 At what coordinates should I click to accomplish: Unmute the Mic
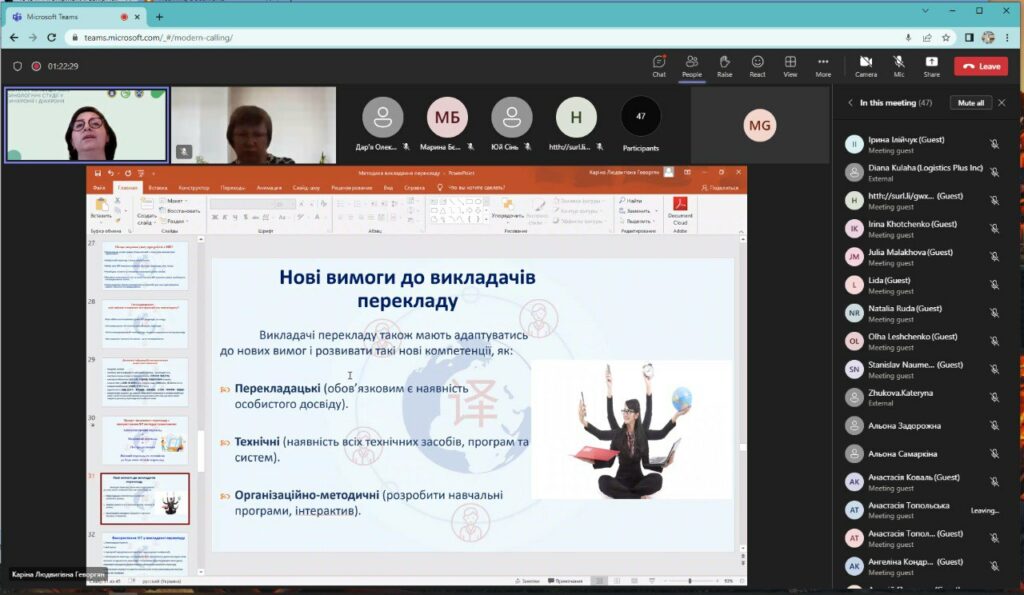point(899,65)
